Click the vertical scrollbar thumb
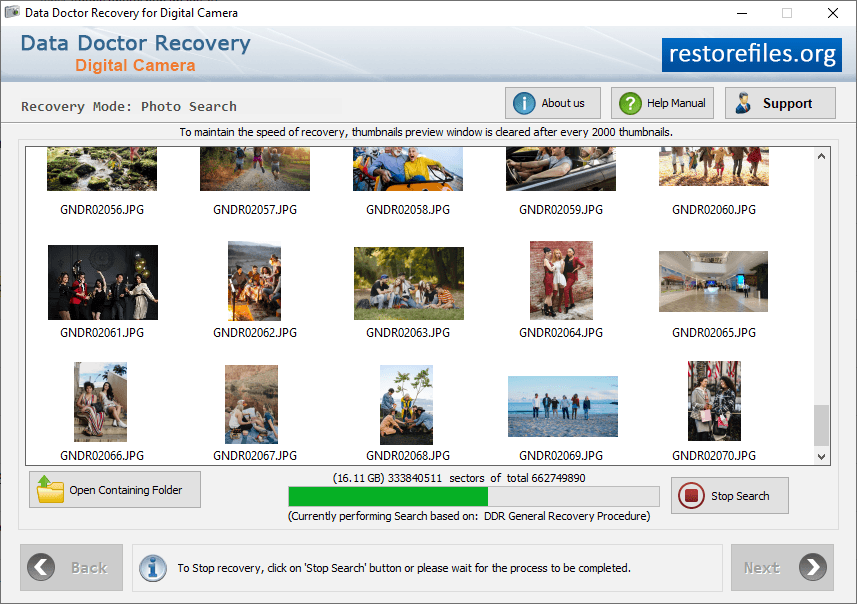 point(821,425)
